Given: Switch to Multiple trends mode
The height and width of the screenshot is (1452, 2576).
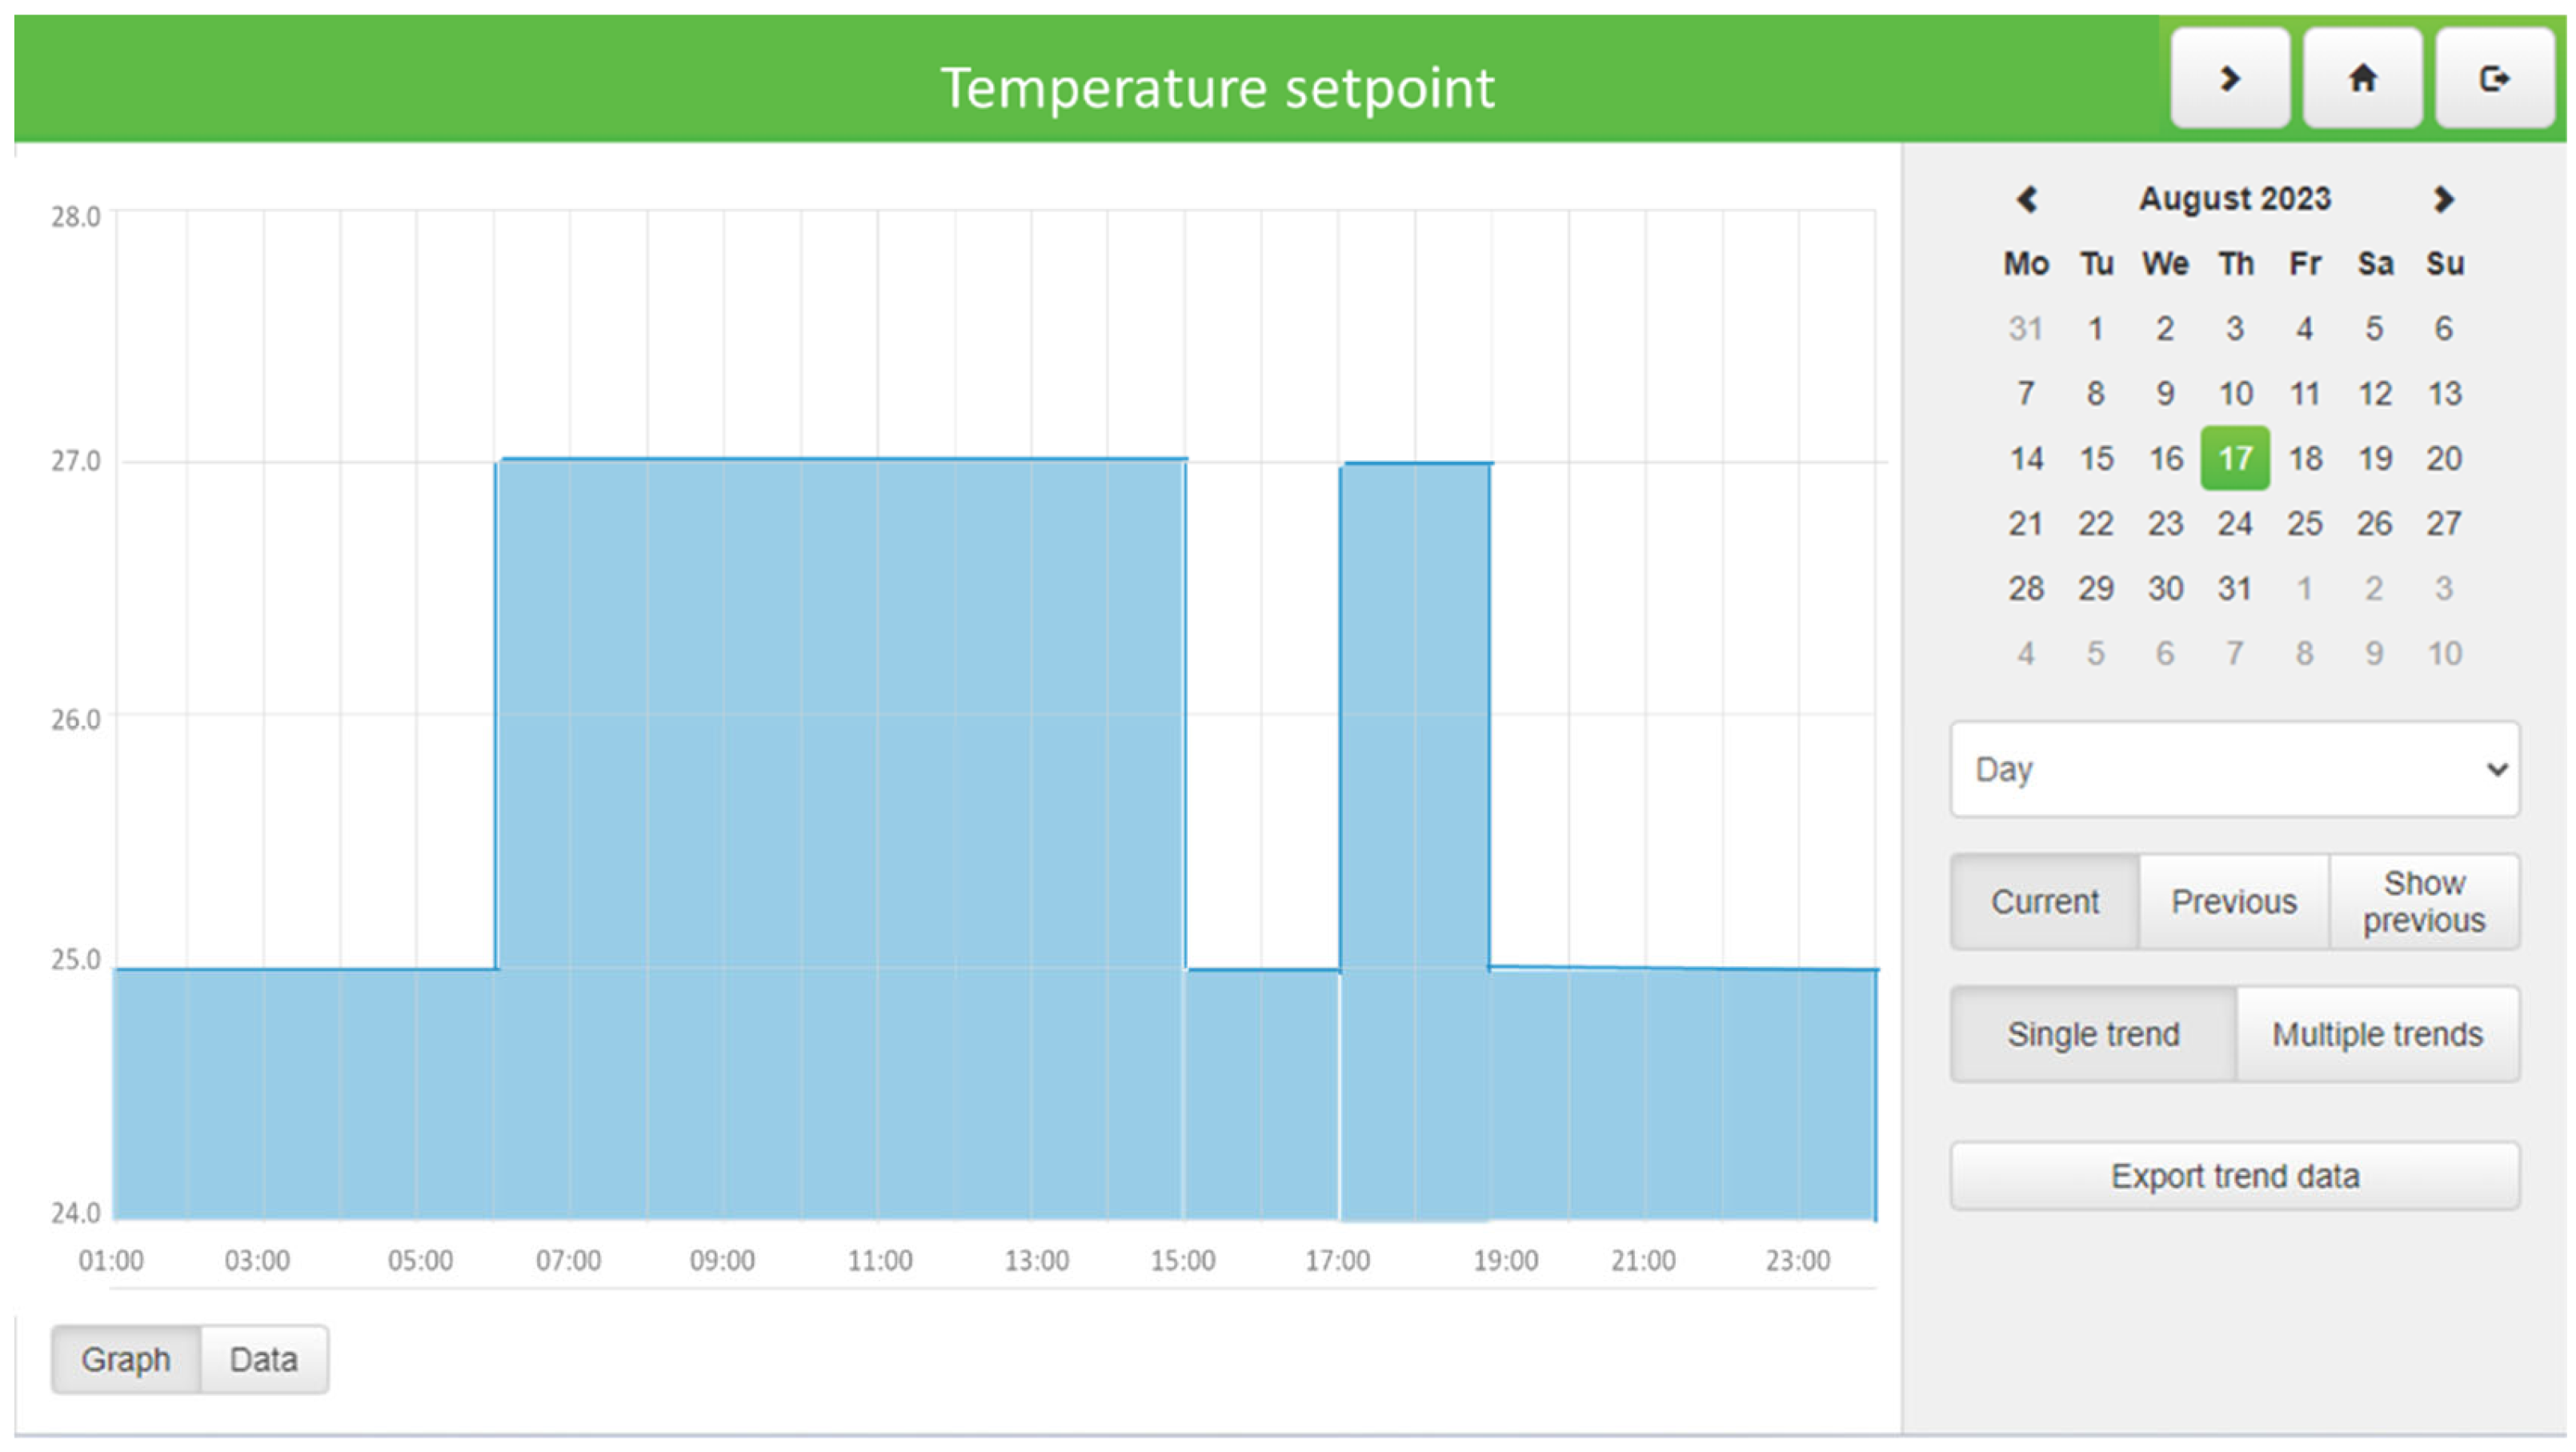Looking at the screenshot, I should click(2377, 1034).
